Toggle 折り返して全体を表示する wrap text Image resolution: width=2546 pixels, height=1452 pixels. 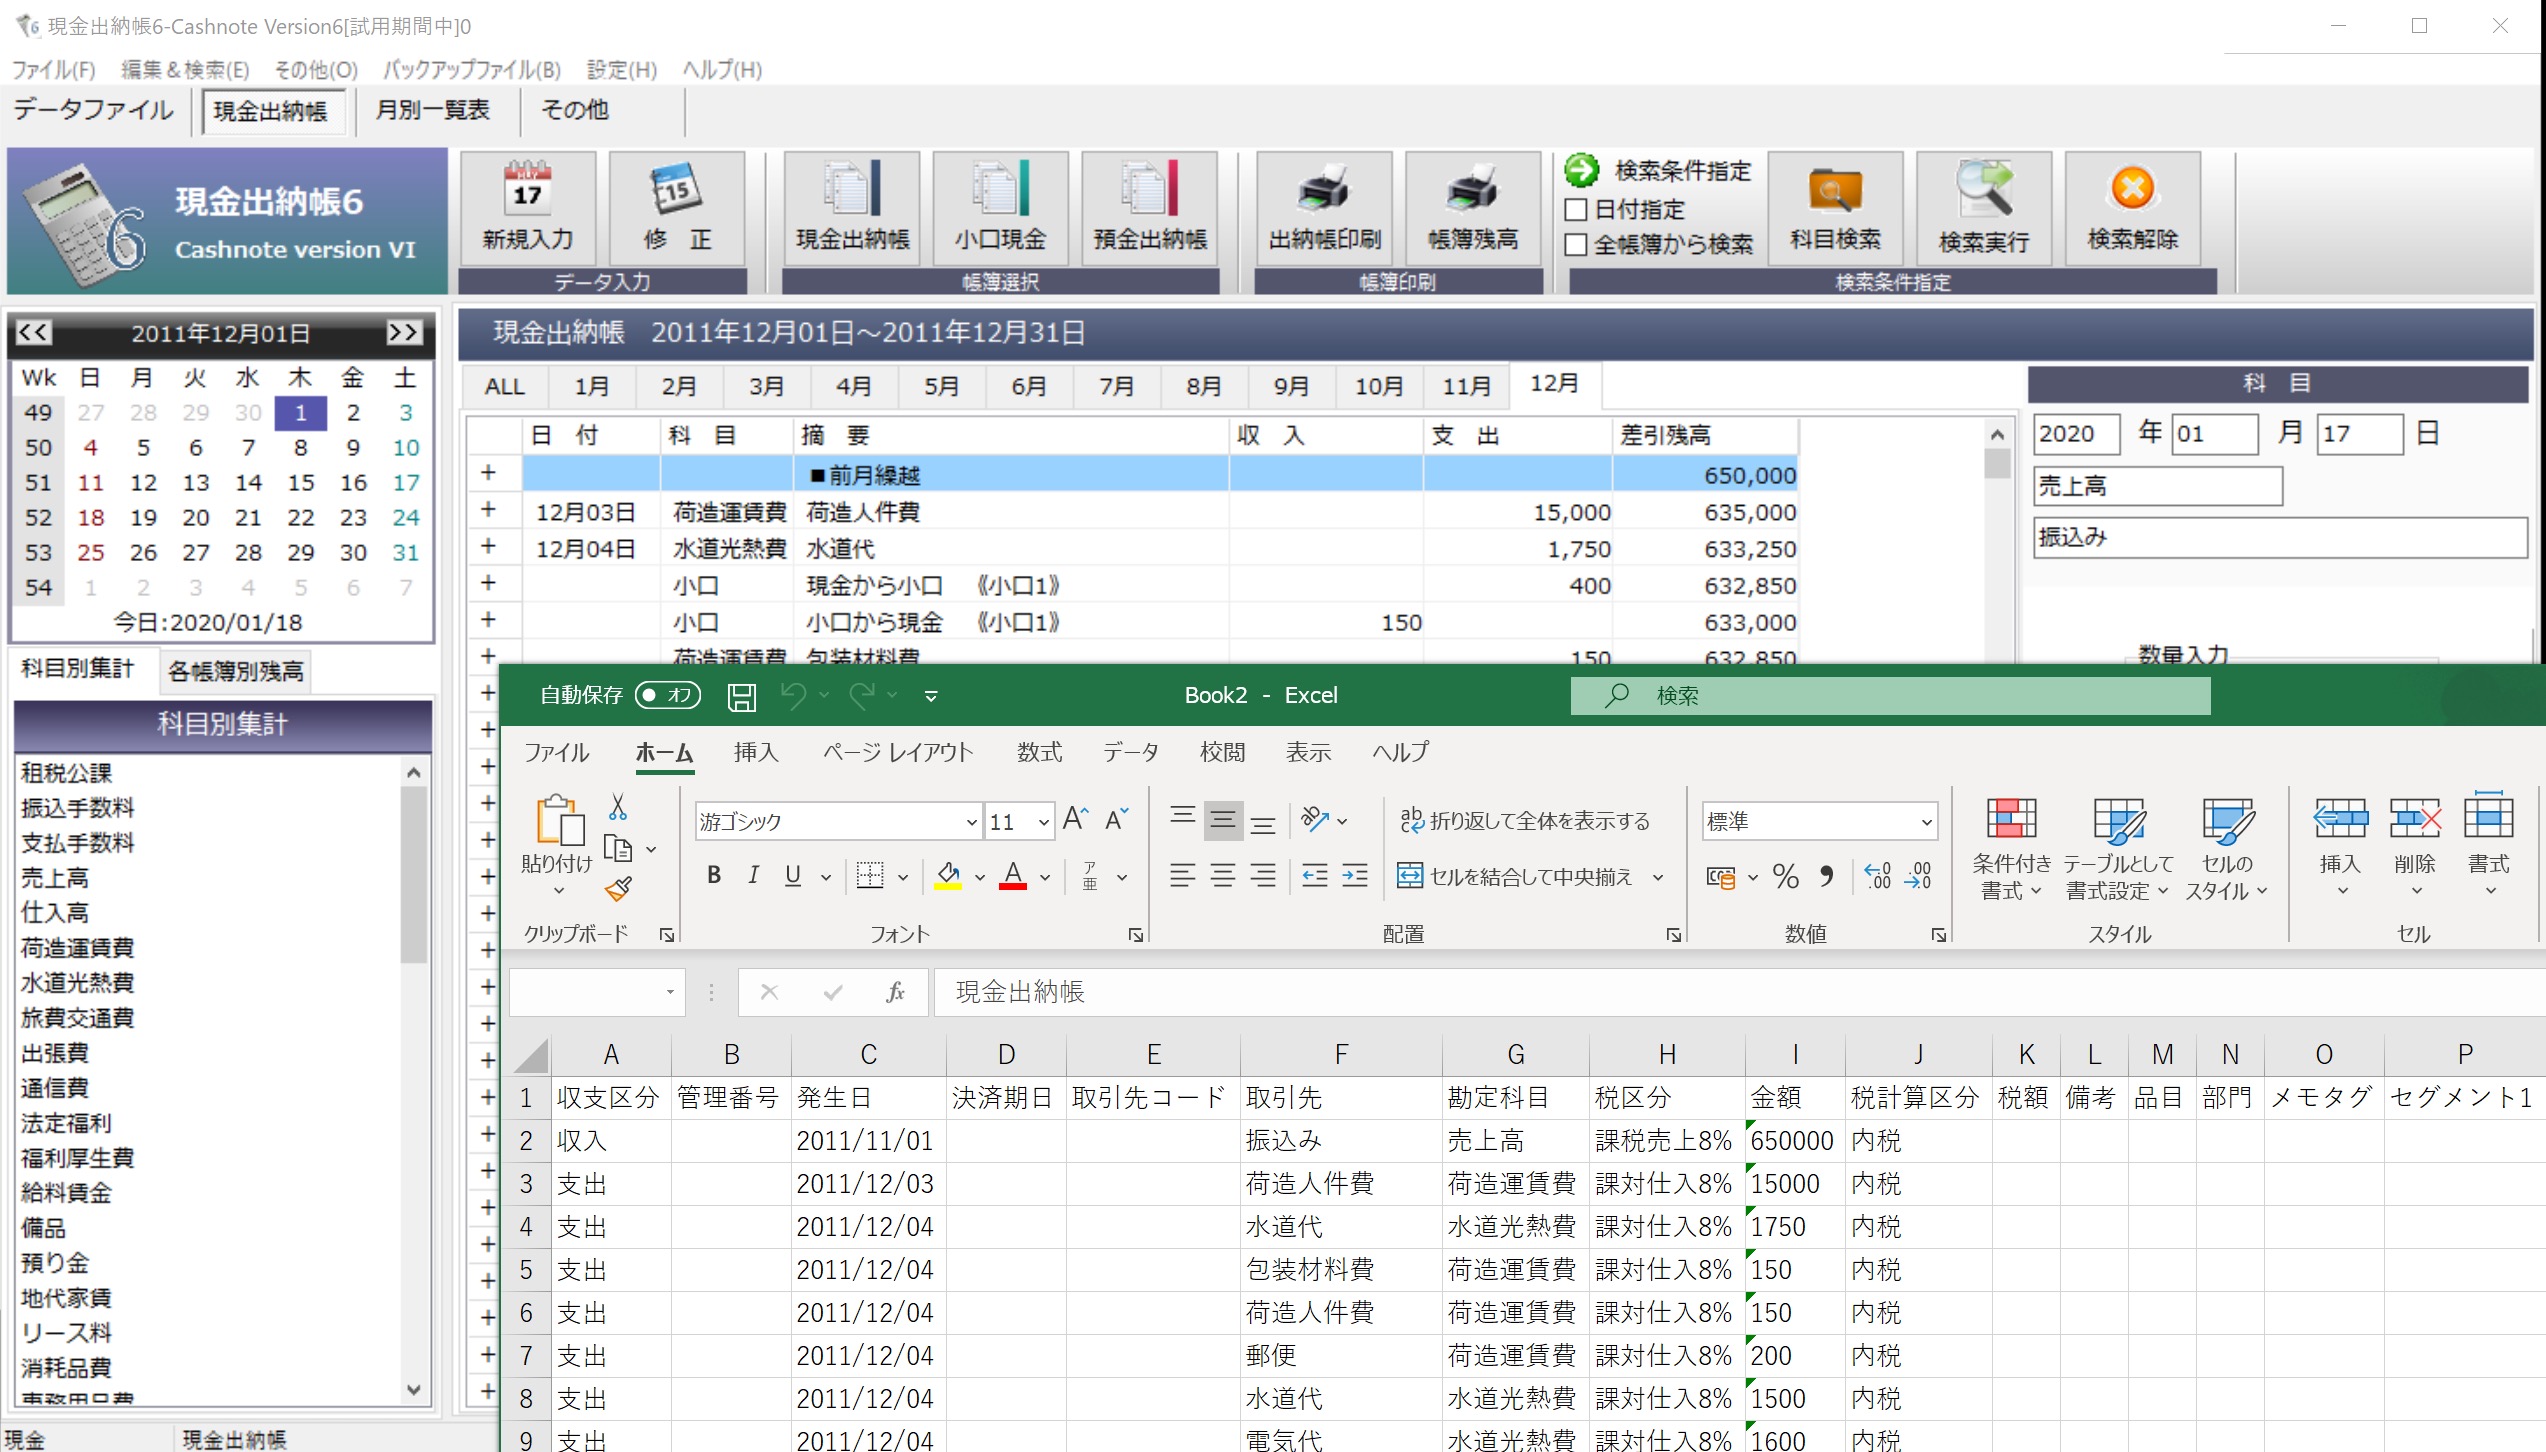(x=1524, y=820)
